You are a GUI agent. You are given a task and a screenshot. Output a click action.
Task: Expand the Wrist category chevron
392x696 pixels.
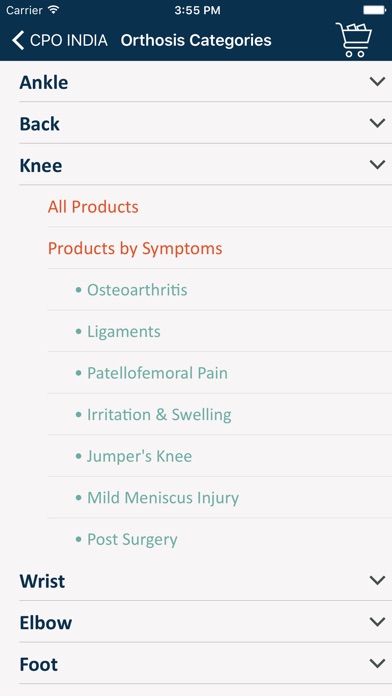[x=377, y=580]
